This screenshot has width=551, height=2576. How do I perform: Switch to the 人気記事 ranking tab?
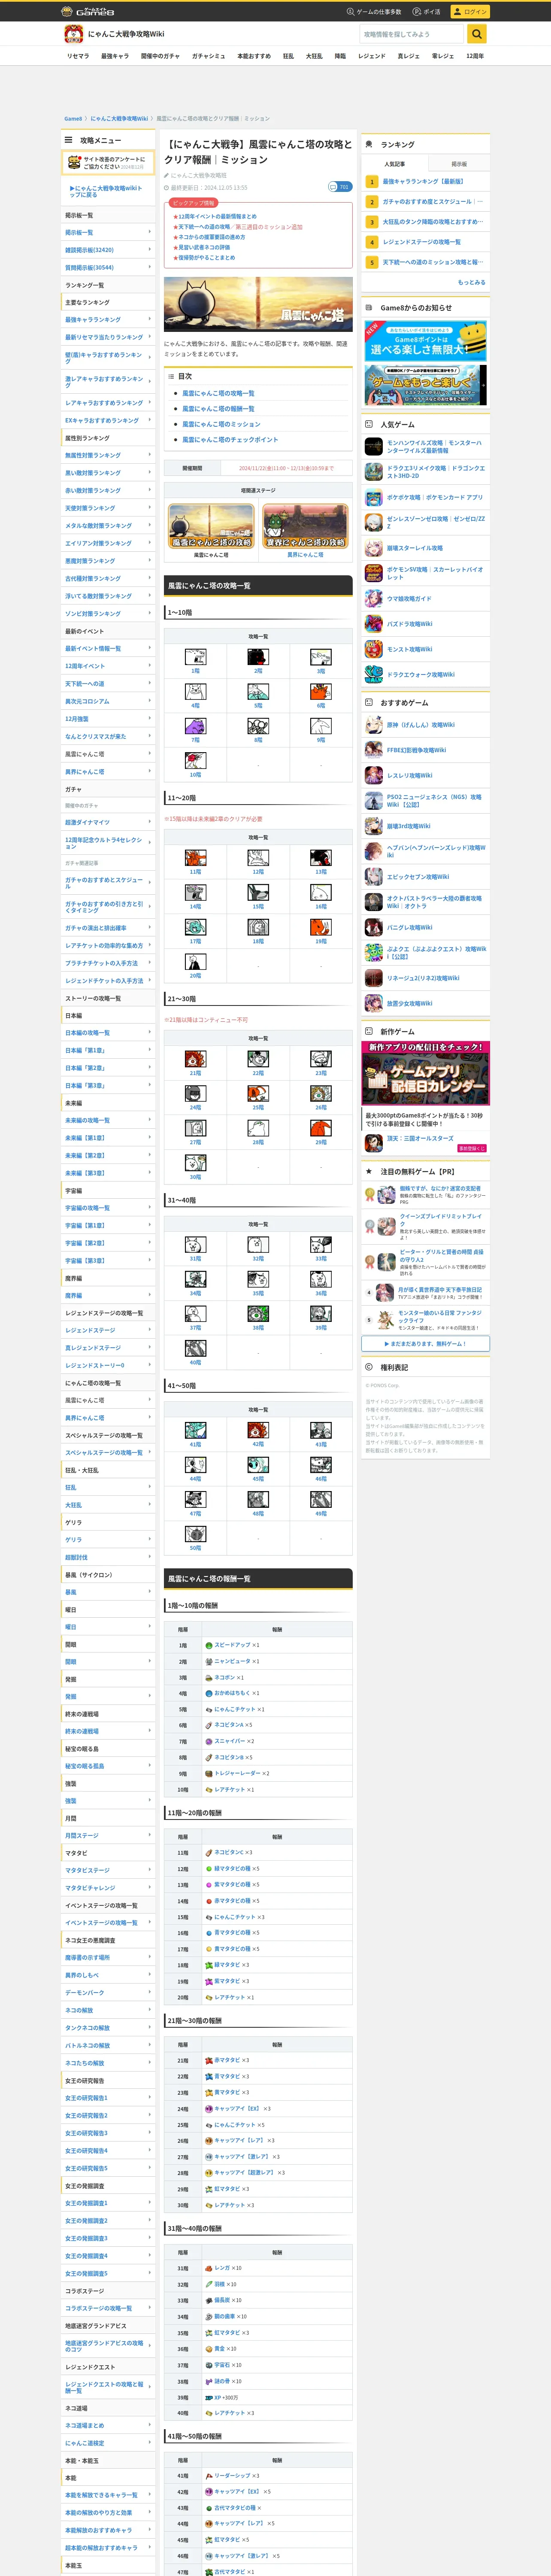click(x=395, y=164)
